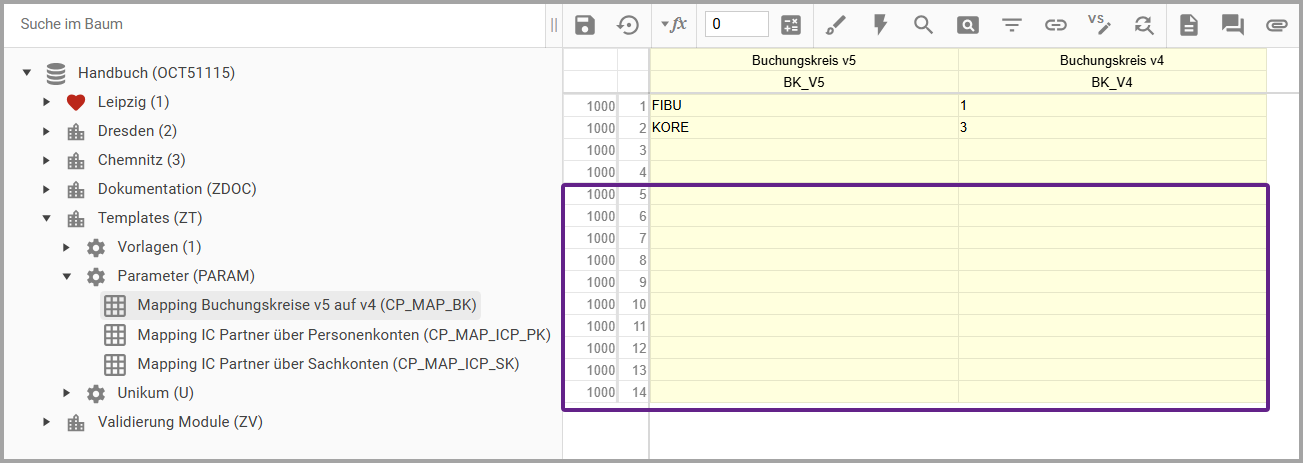The height and width of the screenshot is (463, 1303).
Task: Open the comments speech bubble icon
Action: tap(1233, 25)
